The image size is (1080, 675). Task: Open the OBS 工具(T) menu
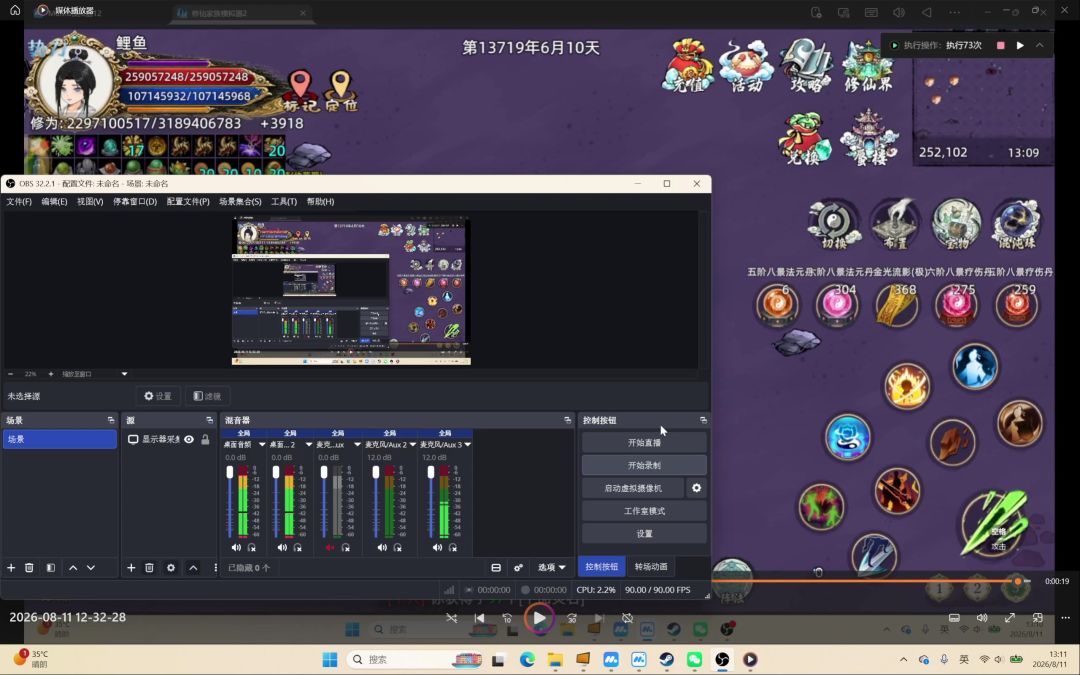(x=284, y=202)
